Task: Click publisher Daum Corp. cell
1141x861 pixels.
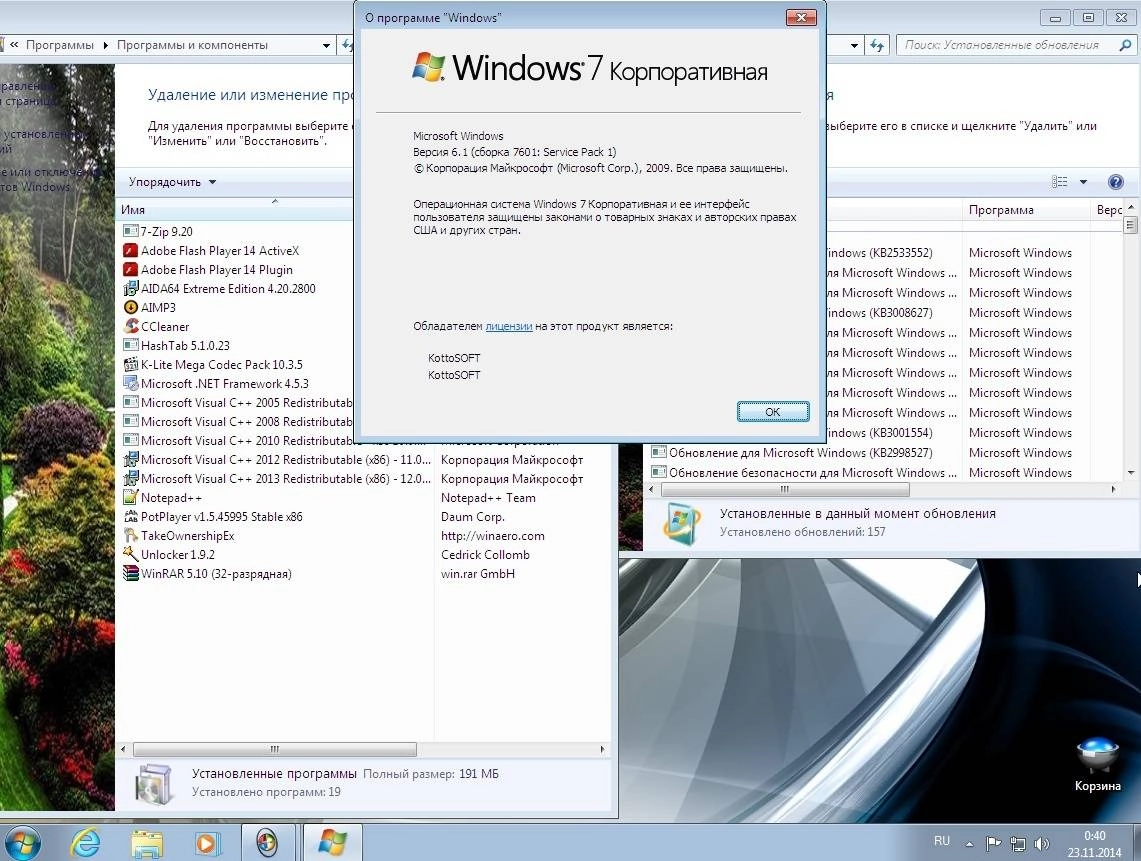Action: point(473,517)
